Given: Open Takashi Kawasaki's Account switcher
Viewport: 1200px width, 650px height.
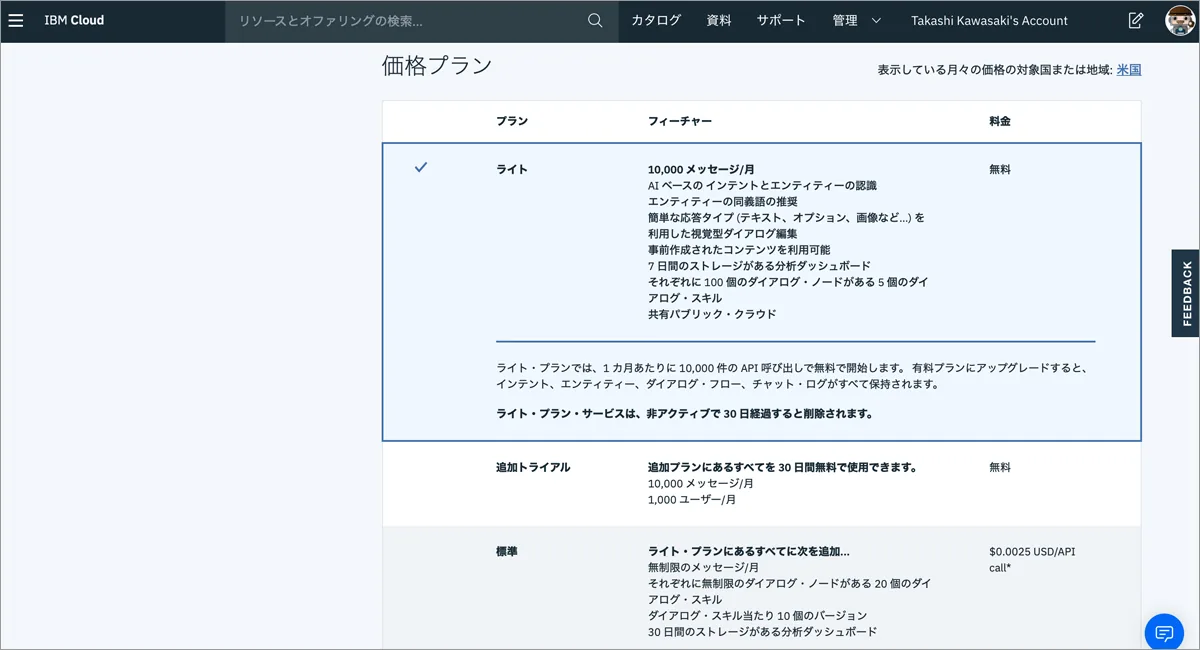Looking at the screenshot, I should pos(989,20).
